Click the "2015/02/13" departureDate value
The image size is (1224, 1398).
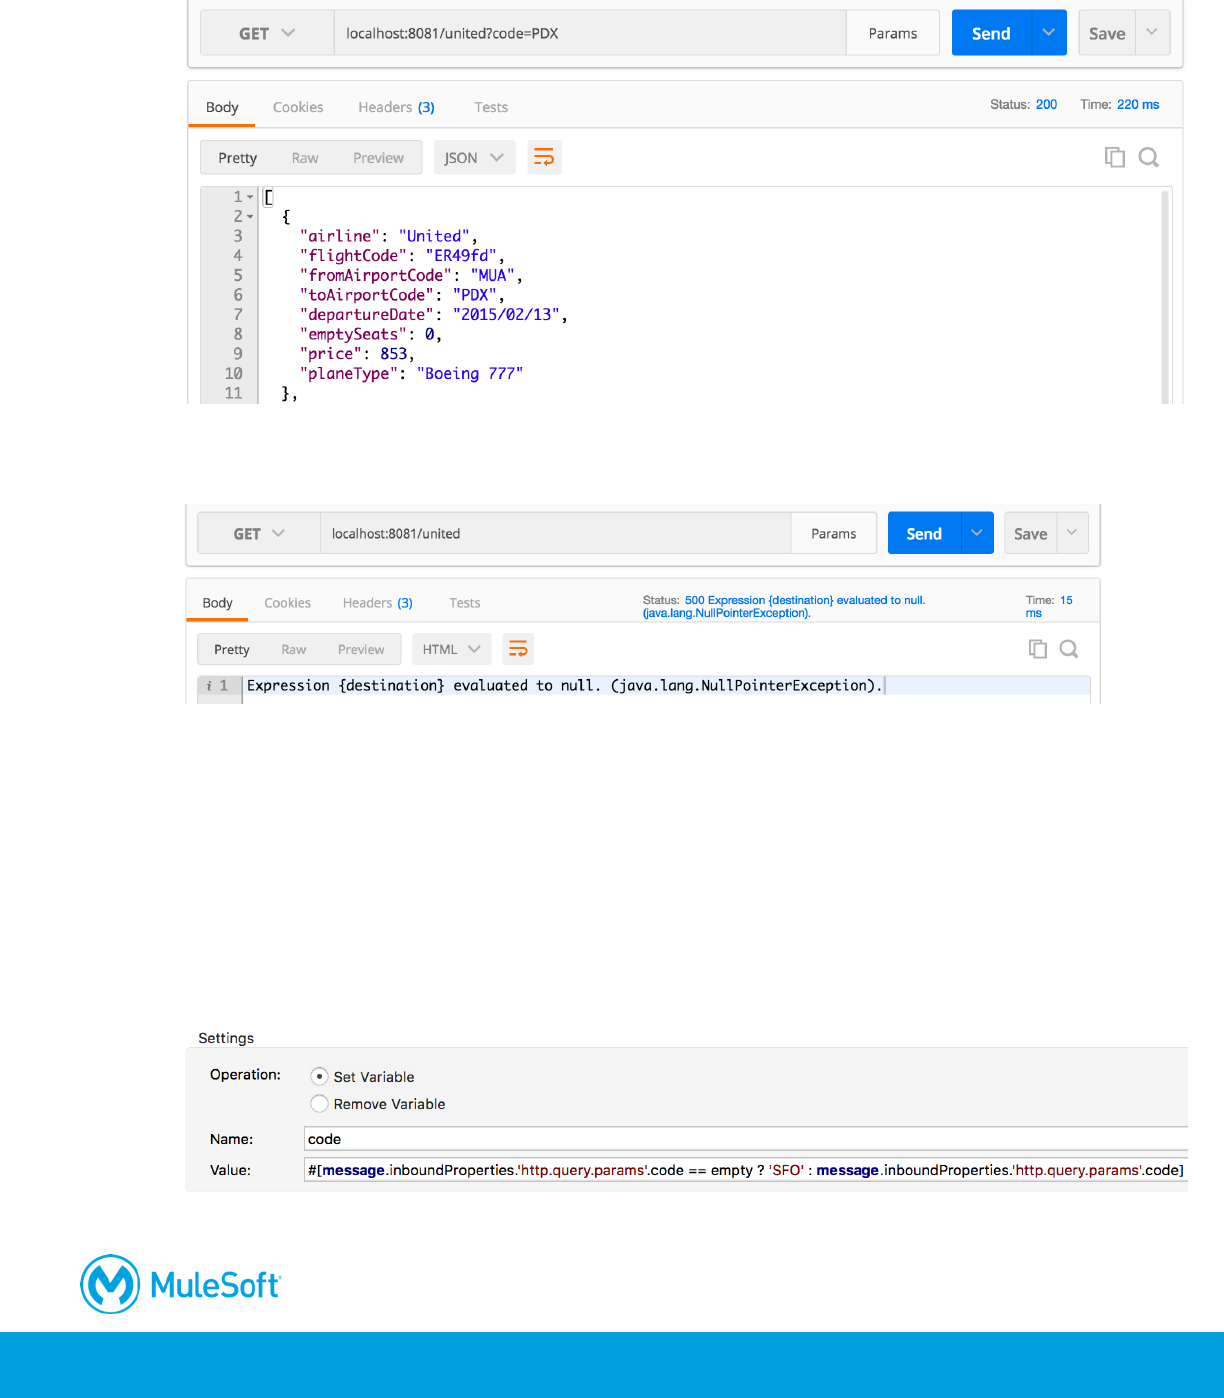click(506, 314)
